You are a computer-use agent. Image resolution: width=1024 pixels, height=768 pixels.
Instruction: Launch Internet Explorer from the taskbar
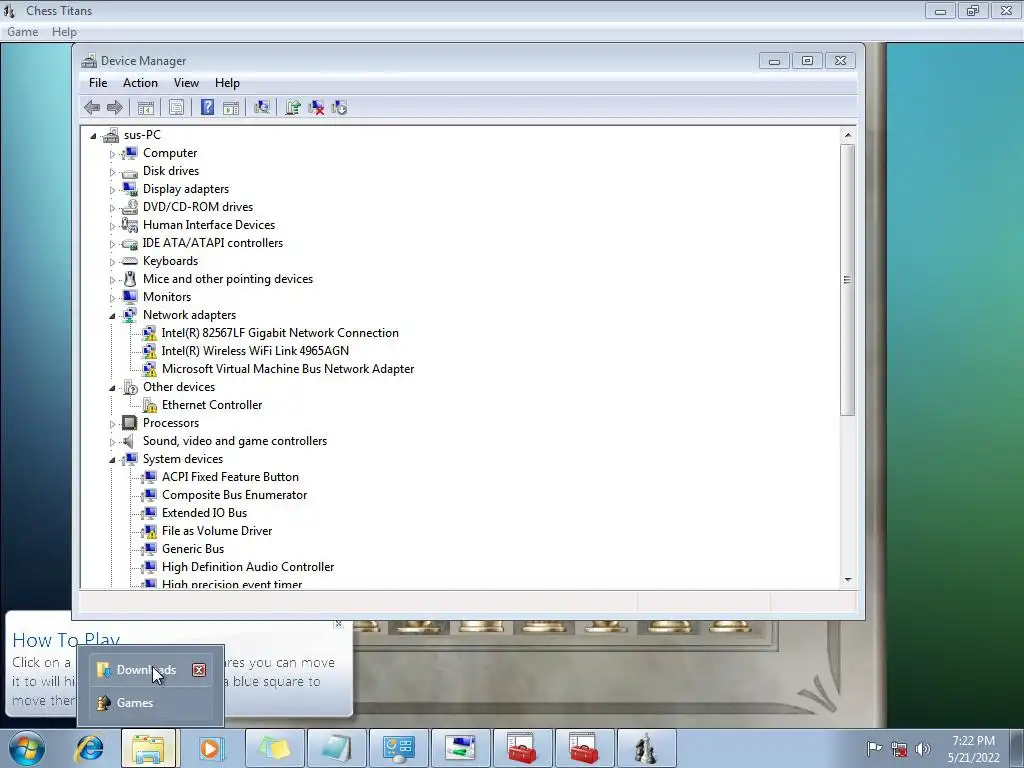(89, 748)
